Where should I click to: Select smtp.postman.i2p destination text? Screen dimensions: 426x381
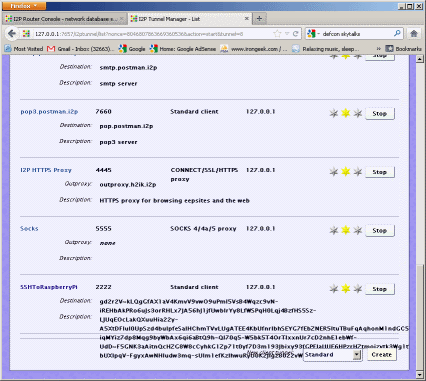128,68
